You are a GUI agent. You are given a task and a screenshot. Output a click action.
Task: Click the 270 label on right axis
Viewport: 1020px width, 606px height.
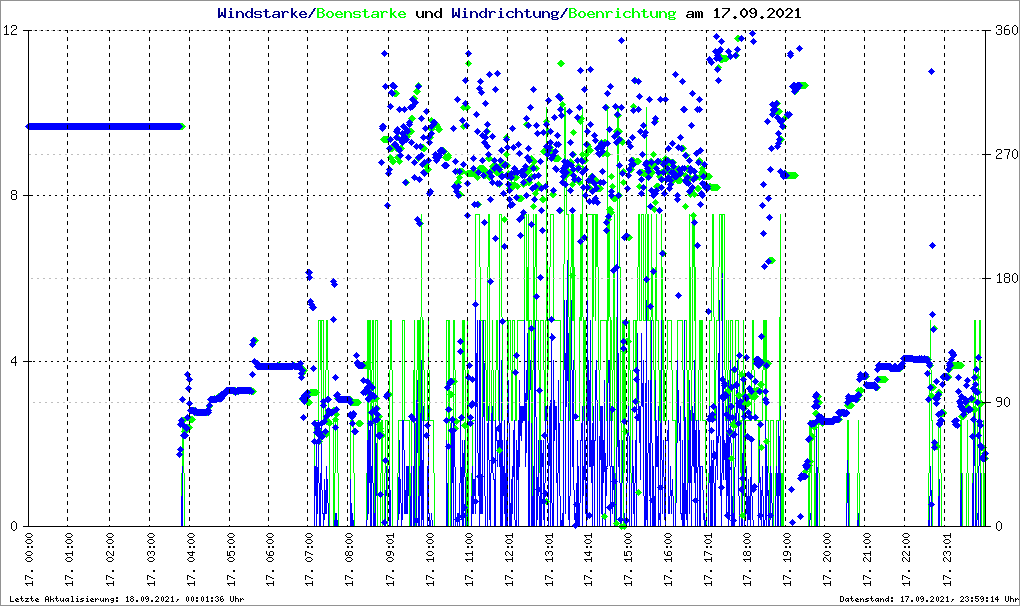[x=1003, y=155]
